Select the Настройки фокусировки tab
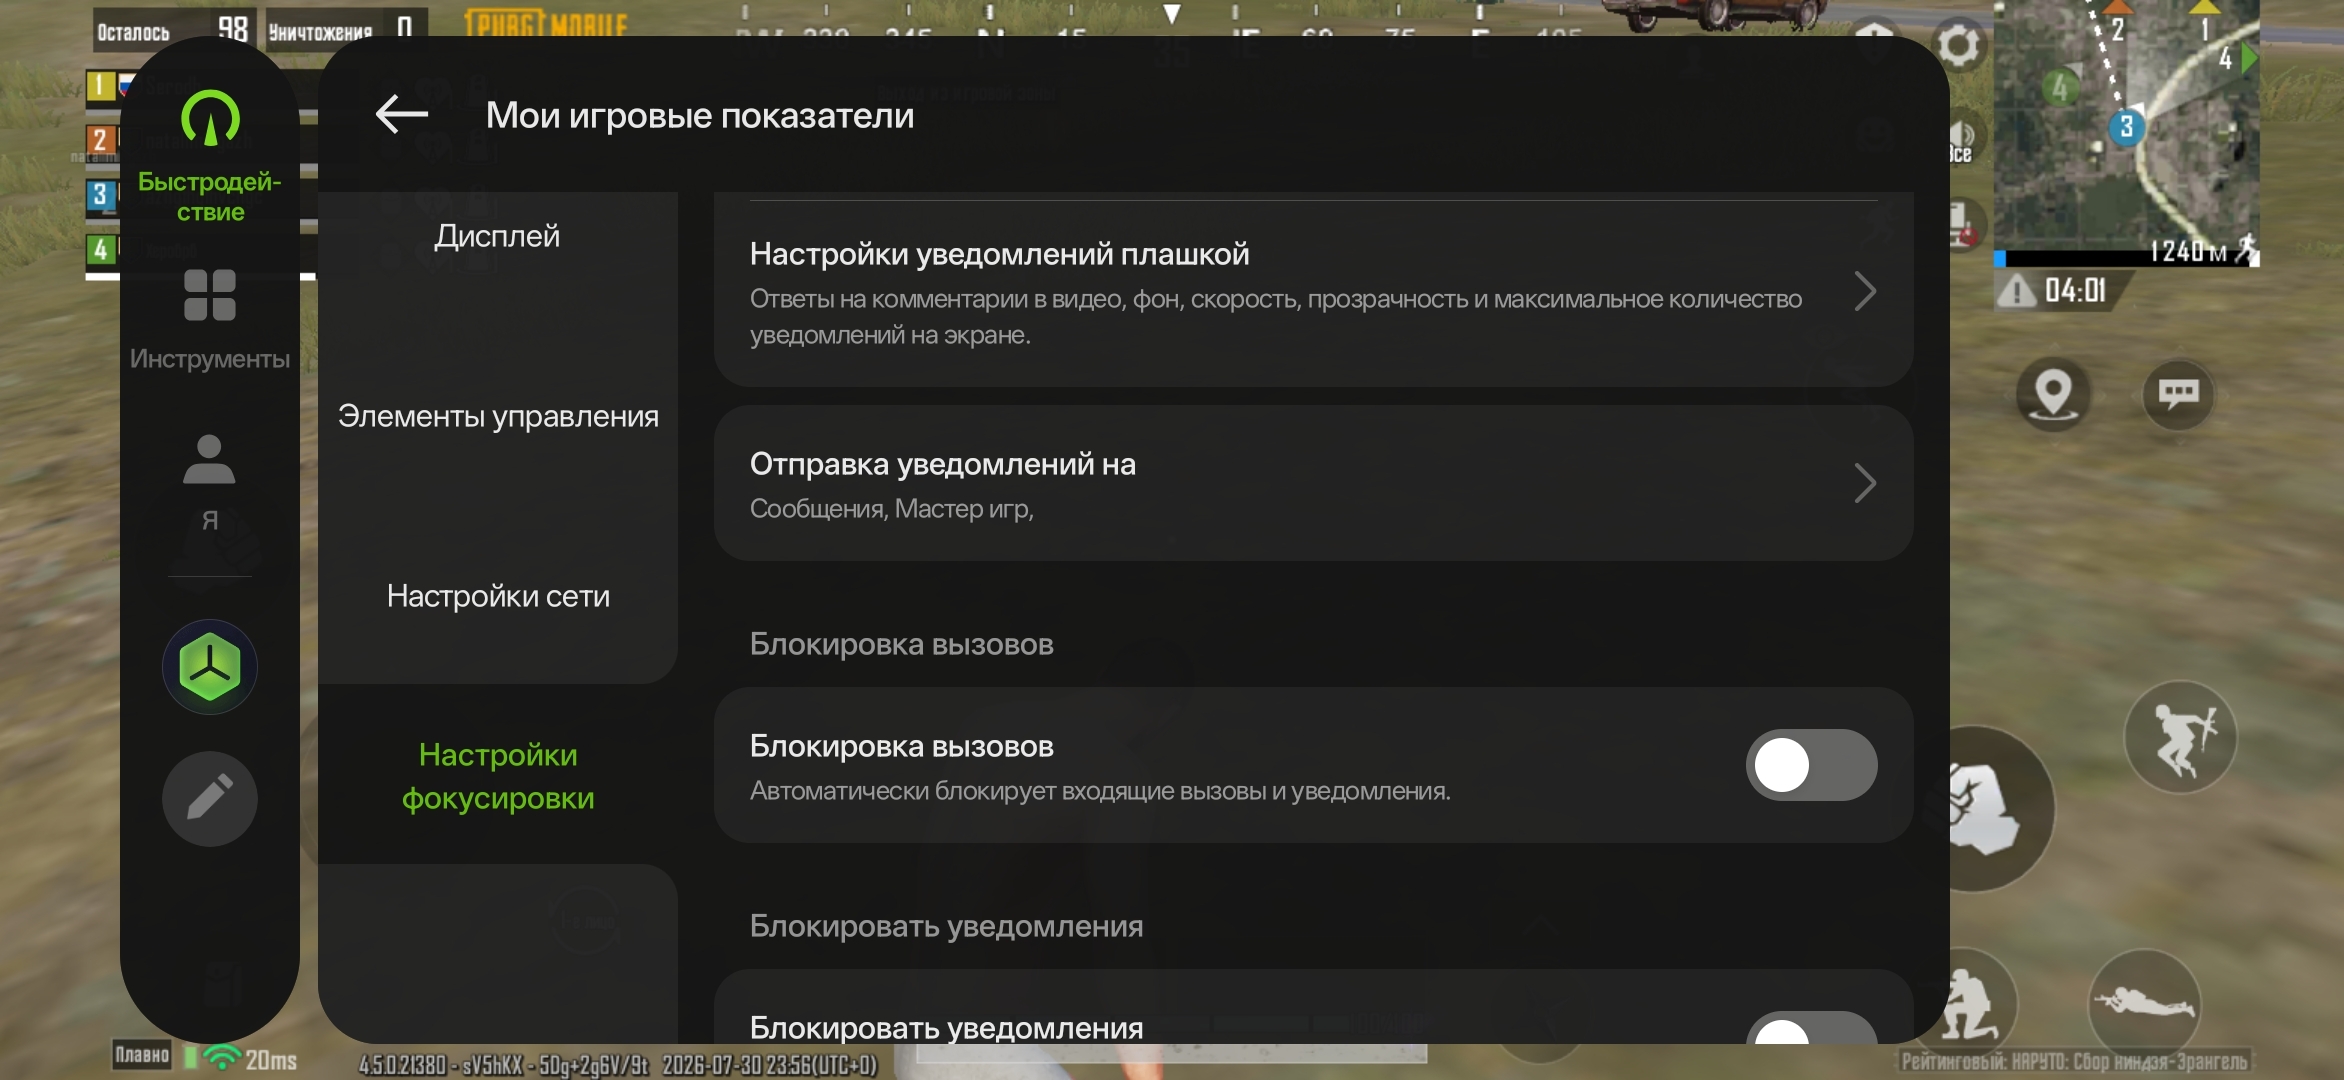Screen dimensions: 2344x1080 click(x=497, y=776)
